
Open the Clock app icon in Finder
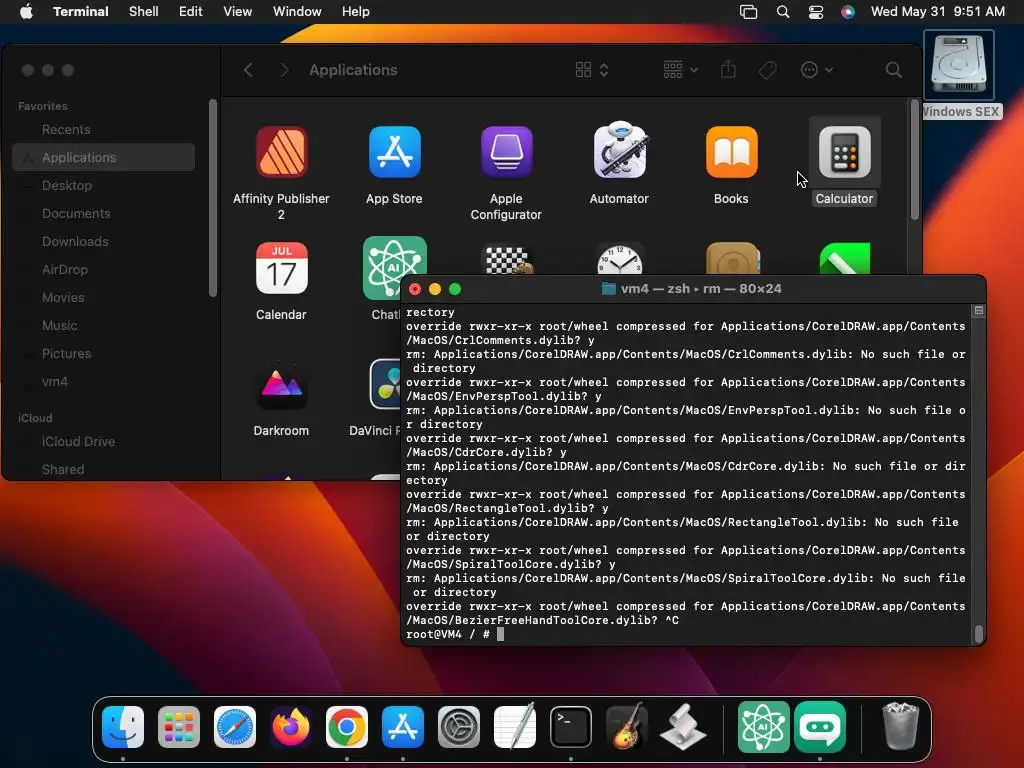(x=620, y=260)
